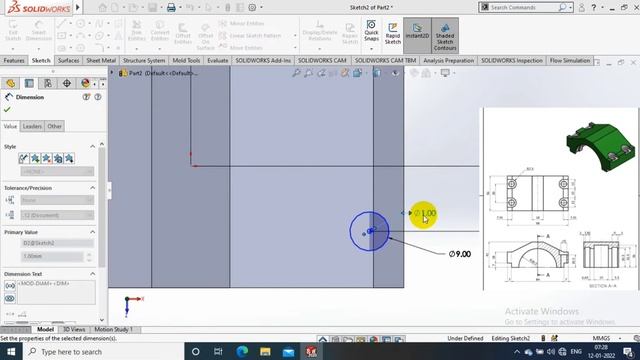Expand the SOLIDWORKS menu arrow beside the logo
Viewport: 640px width, 360px height.
coord(78,7)
